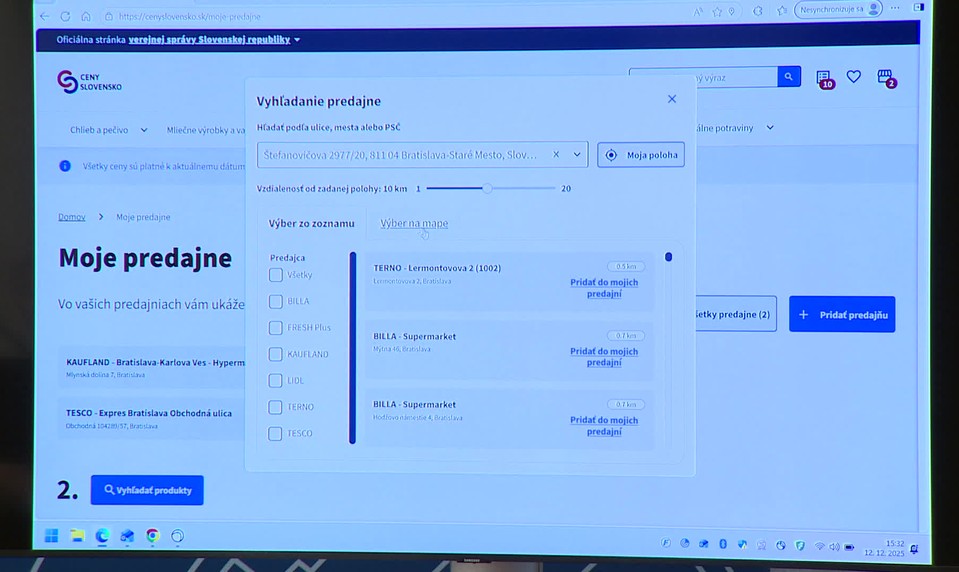Check the TESCO seller checkbox
This screenshot has width=959, height=572.
pyautogui.click(x=276, y=434)
